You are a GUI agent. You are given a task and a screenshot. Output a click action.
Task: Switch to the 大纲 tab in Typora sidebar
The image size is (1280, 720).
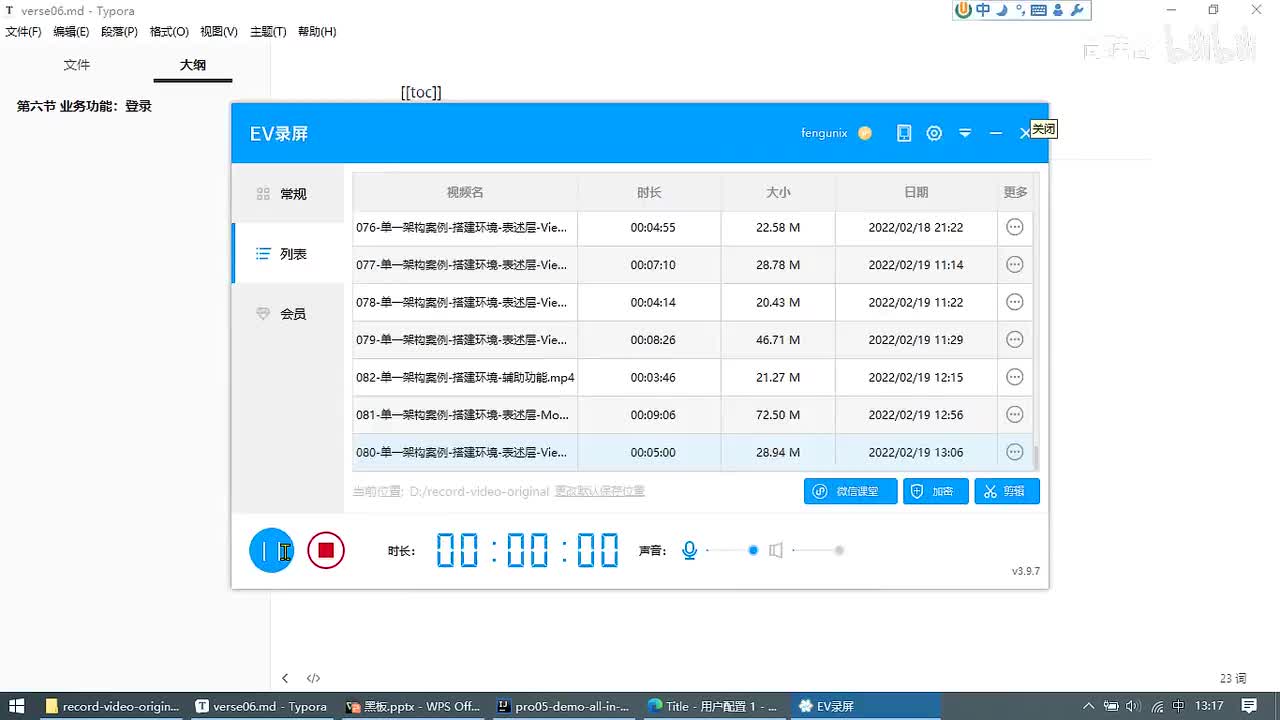click(193, 65)
